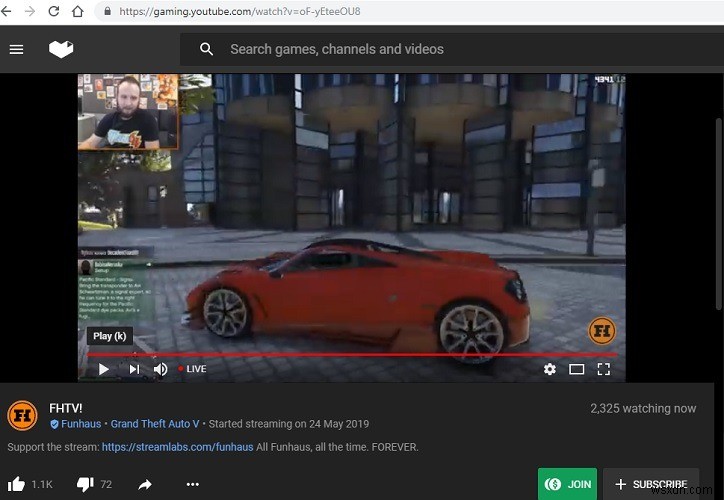
Task: Click the blue verified badge before Funhaus
Action: pos(54,424)
